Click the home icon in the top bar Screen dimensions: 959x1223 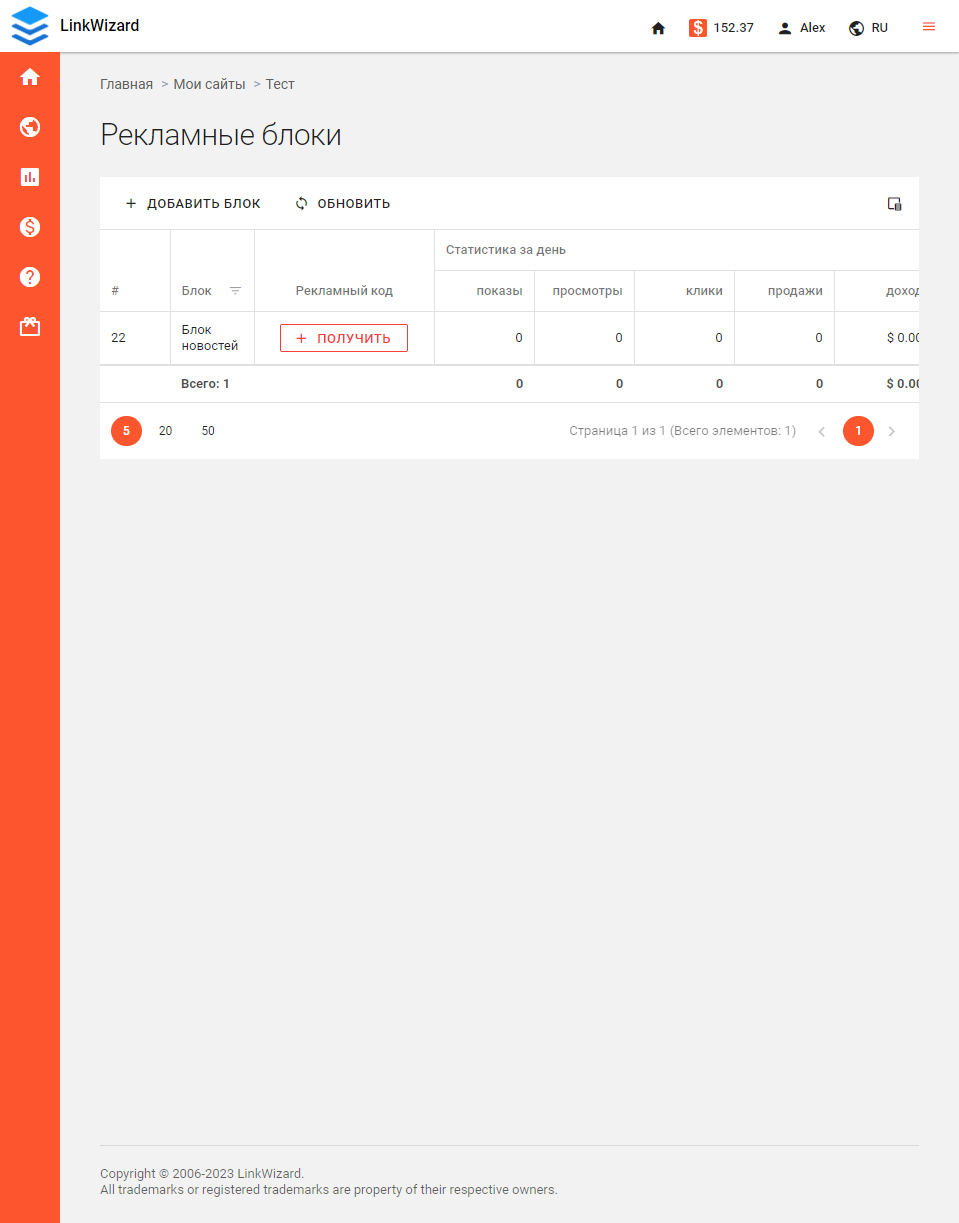[x=658, y=28]
